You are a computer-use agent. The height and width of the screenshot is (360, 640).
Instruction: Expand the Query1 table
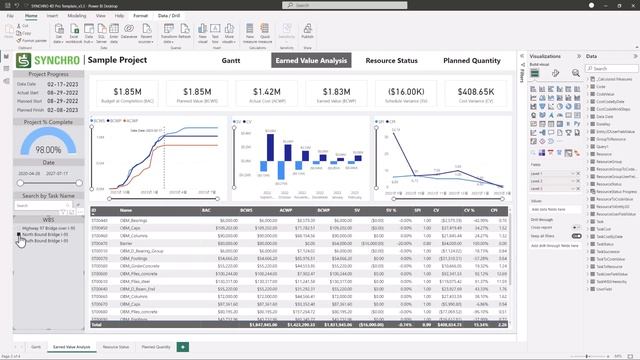588,147
